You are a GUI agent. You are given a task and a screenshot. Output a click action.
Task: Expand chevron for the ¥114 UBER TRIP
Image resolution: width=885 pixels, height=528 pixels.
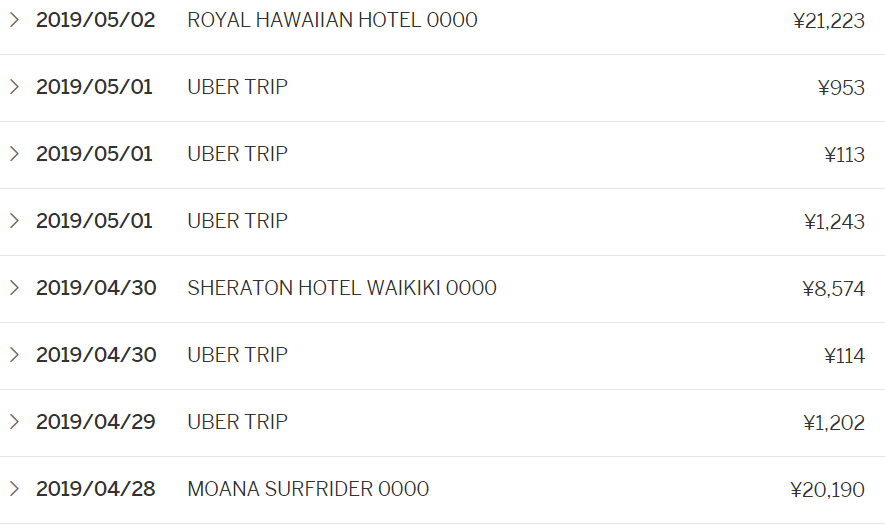tap(14, 355)
